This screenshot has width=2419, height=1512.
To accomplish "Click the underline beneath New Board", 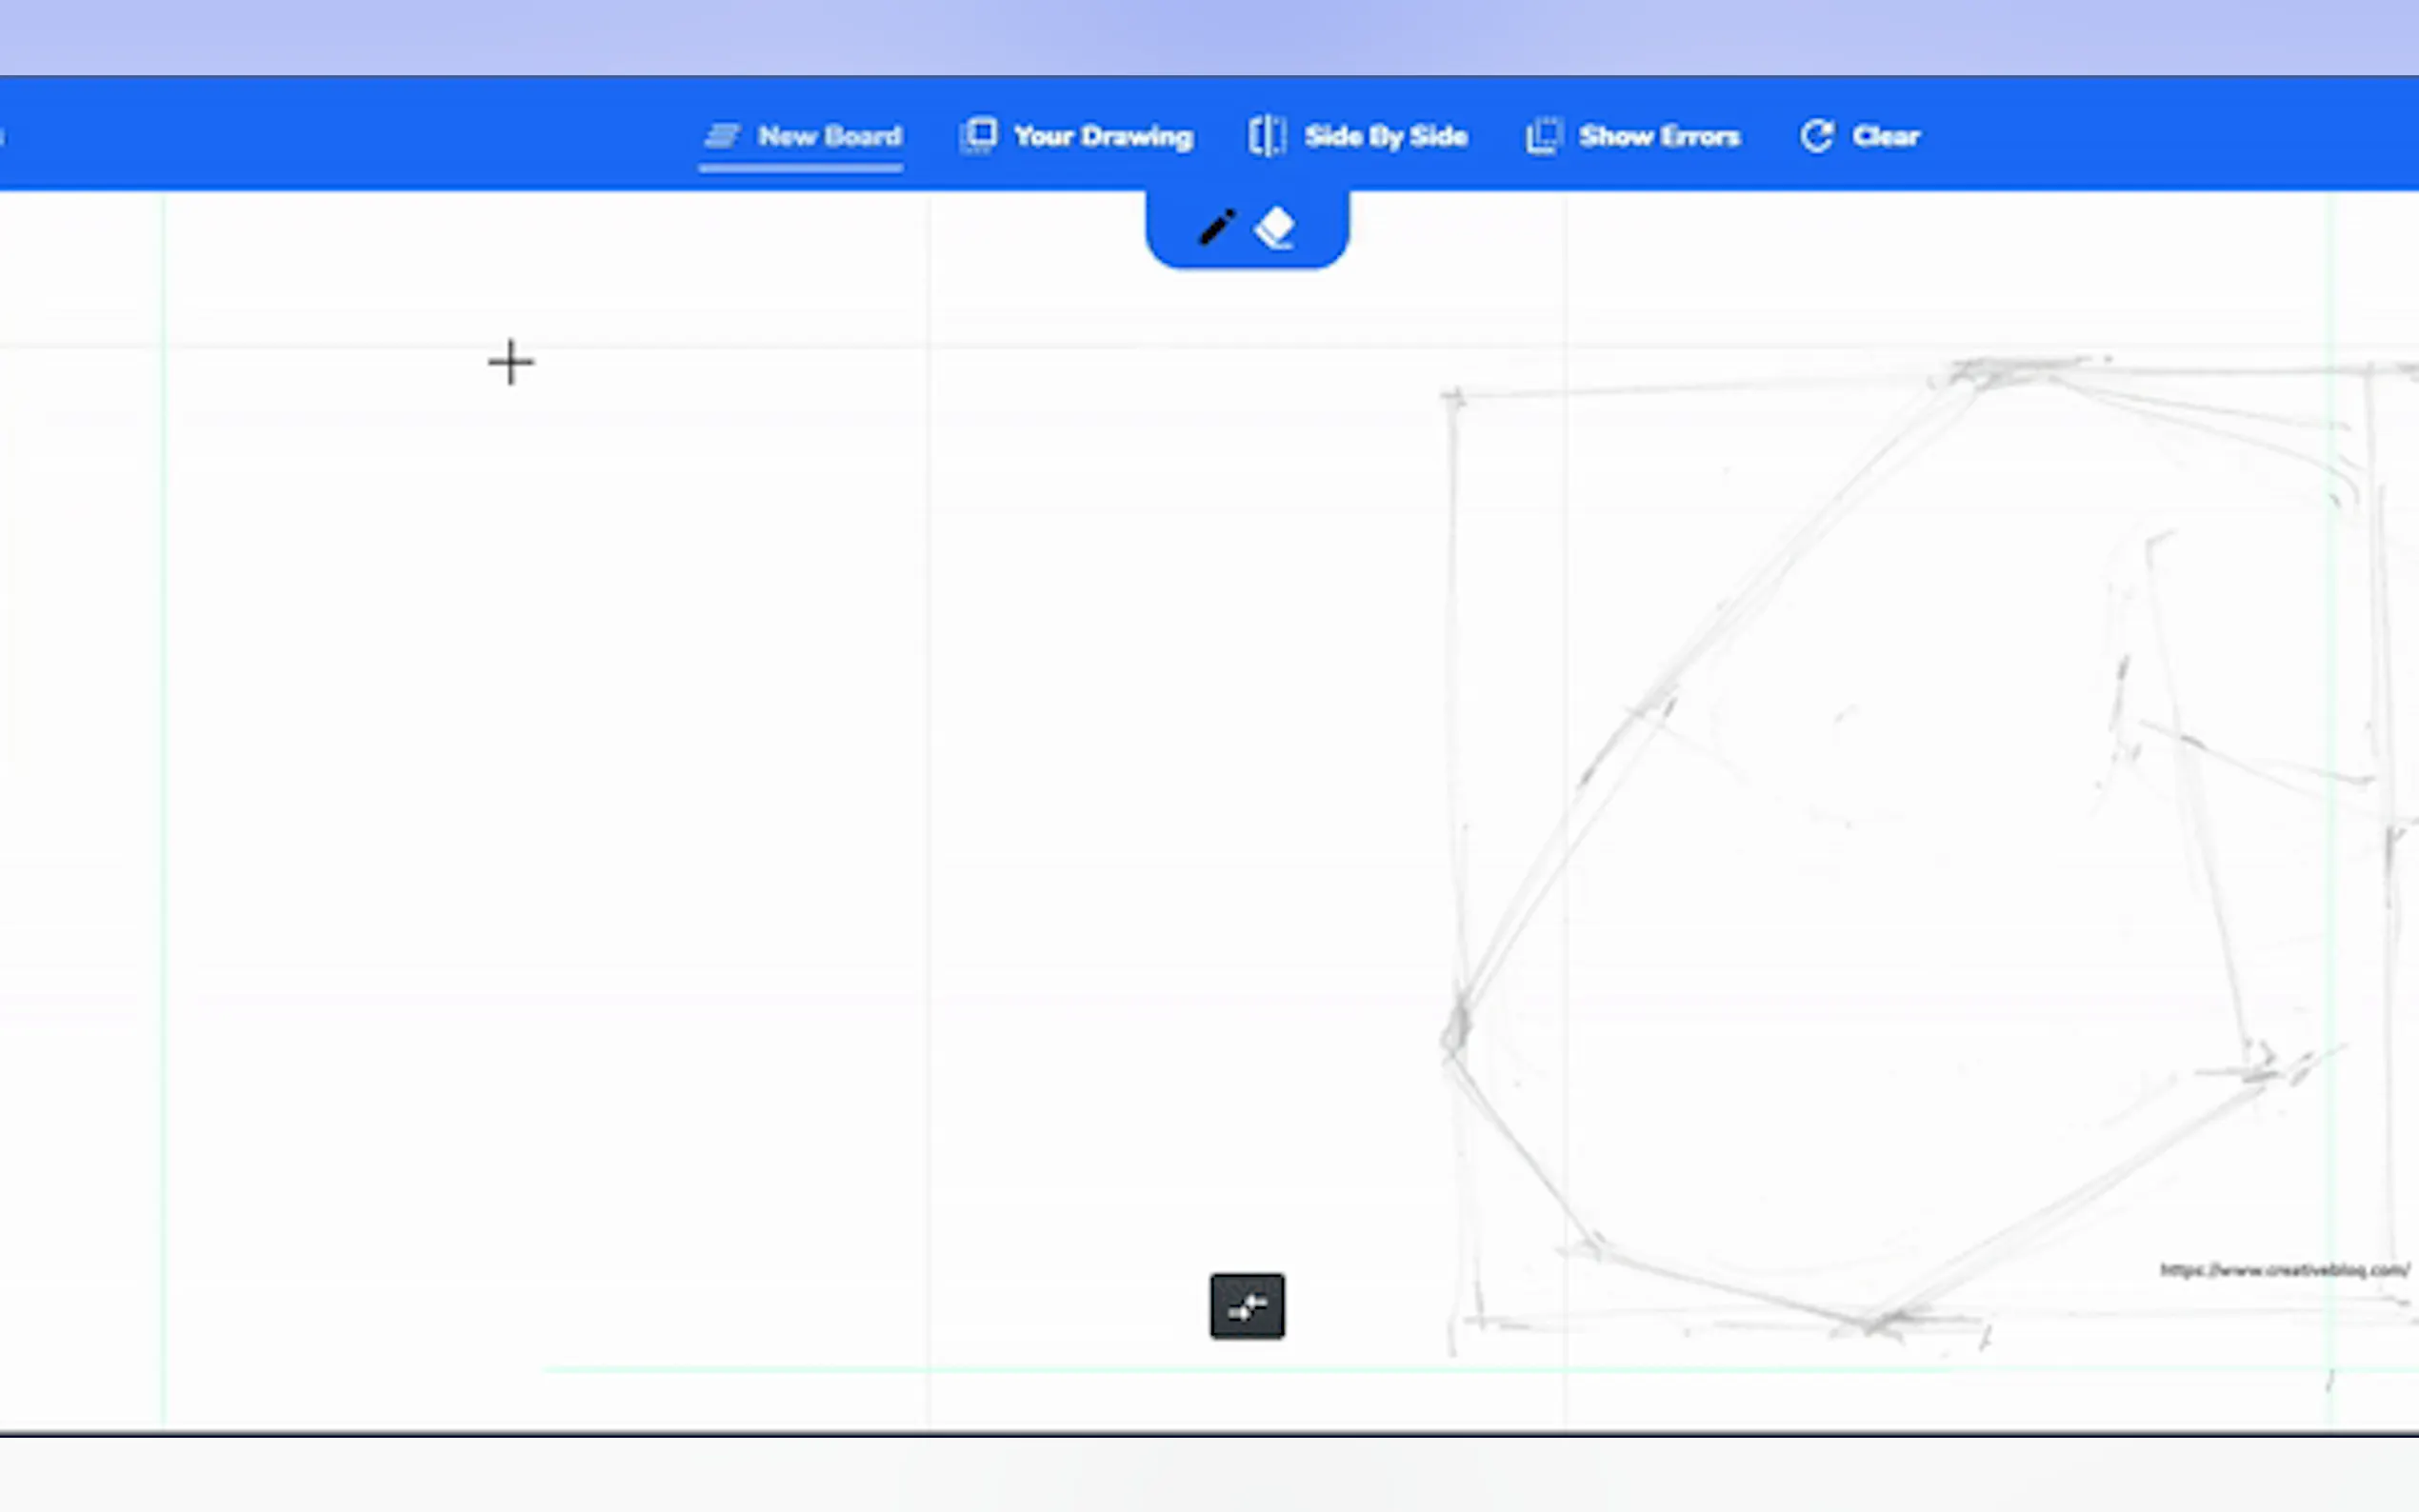I will click(800, 168).
